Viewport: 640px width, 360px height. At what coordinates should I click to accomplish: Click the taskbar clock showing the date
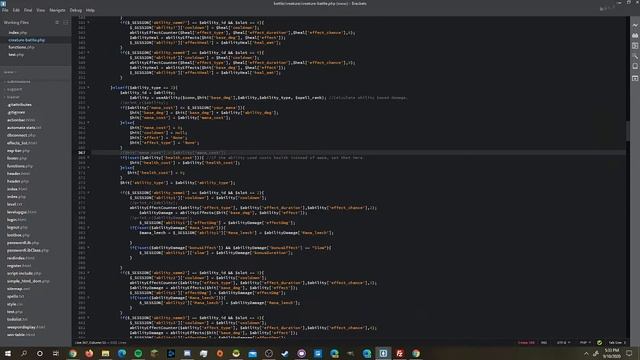[611, 353]
